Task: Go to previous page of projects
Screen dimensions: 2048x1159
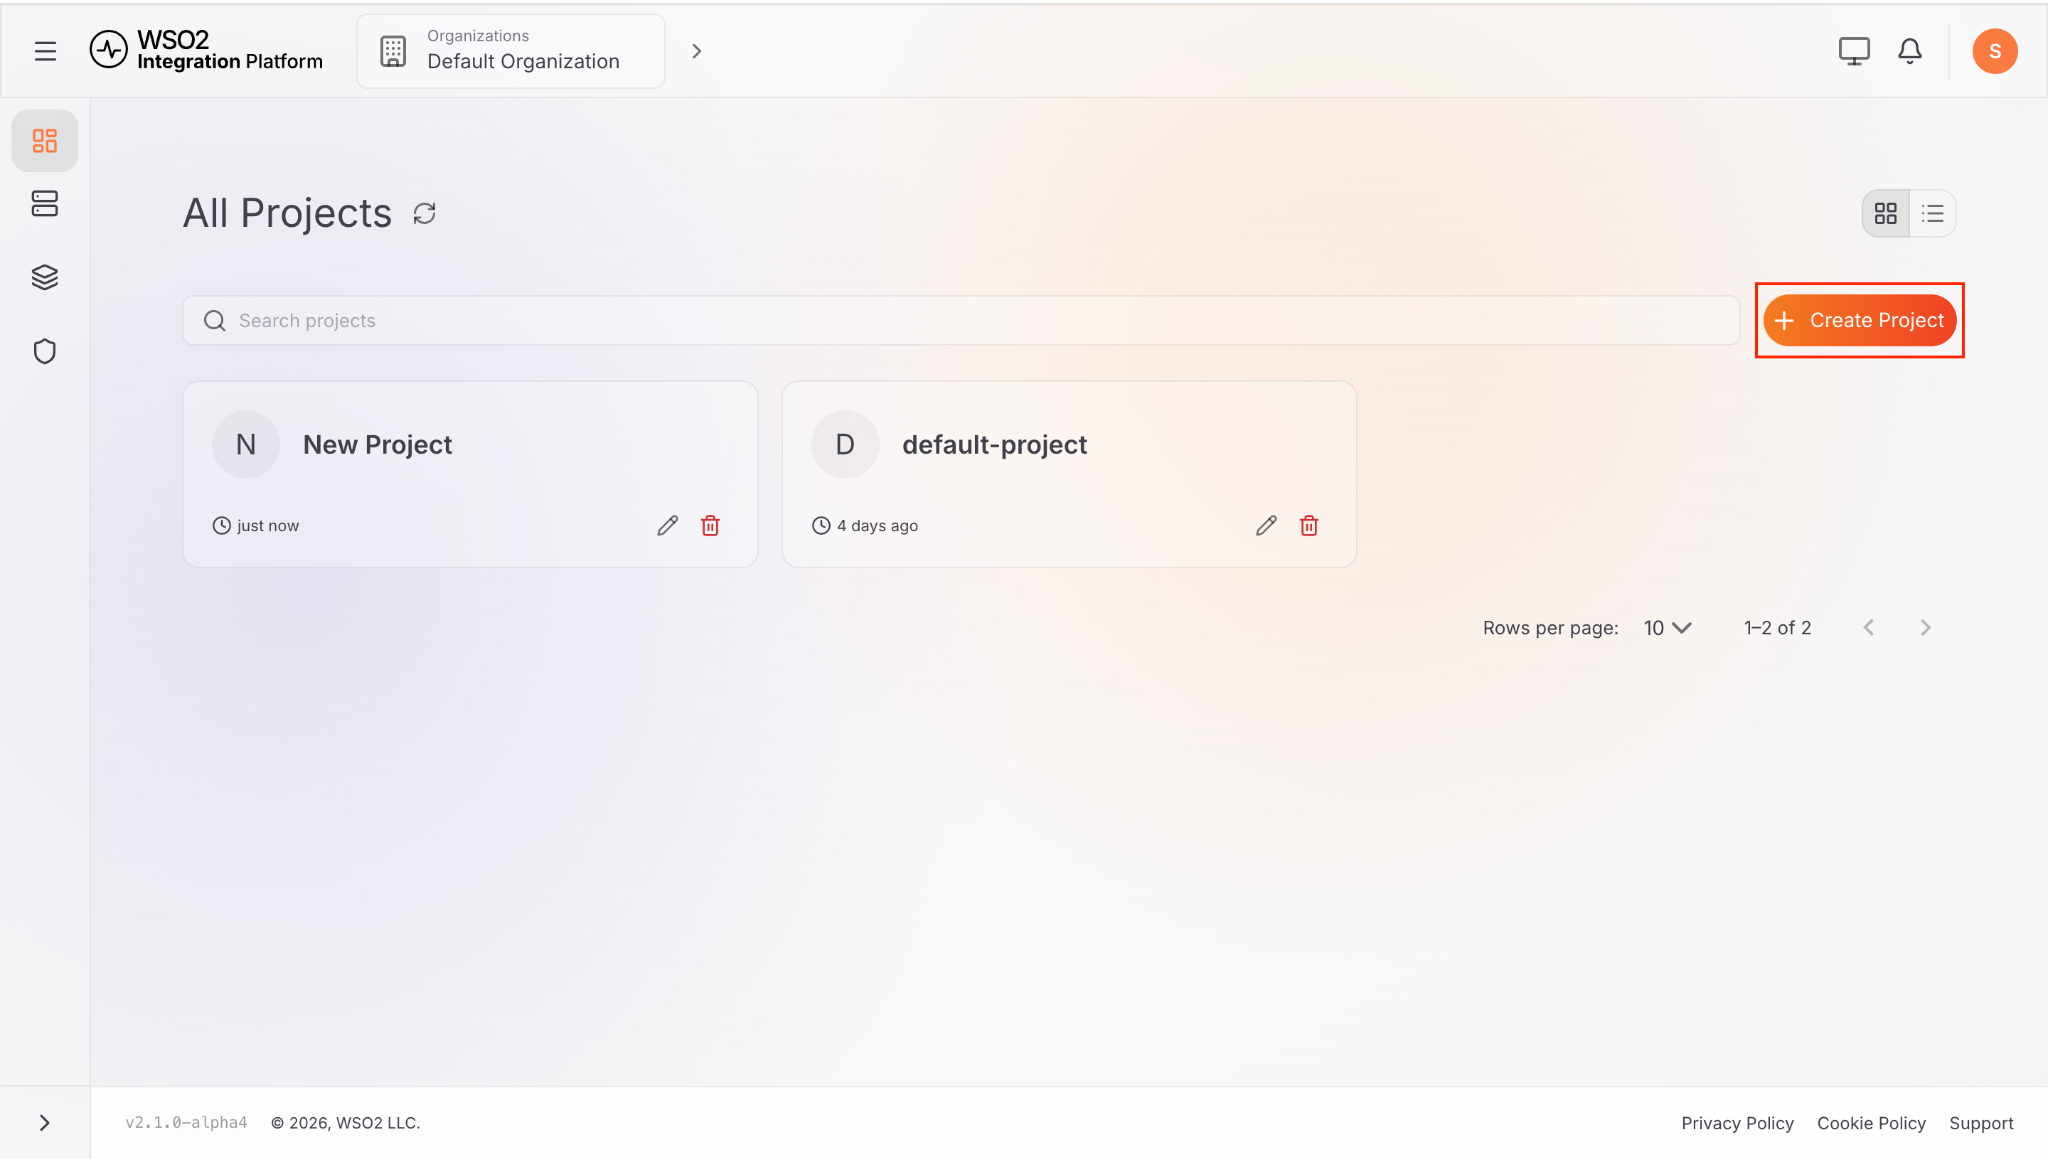Action: pos(1869,628)
